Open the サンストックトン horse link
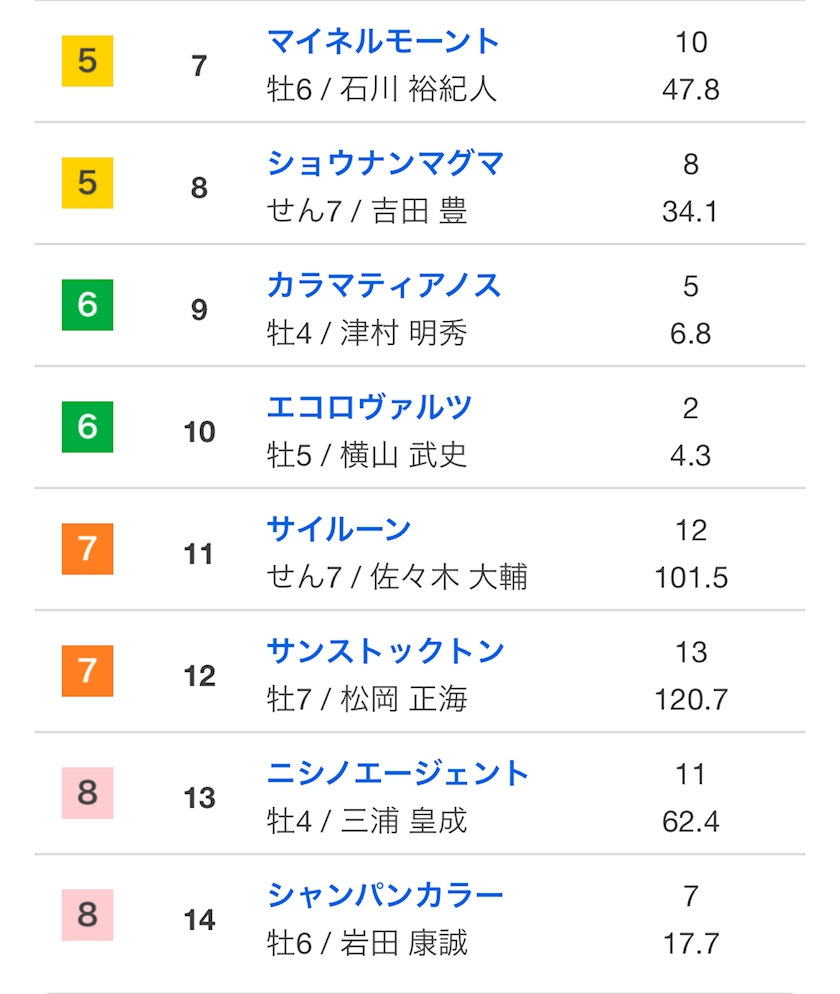Image resolution: width=840 pixels, height=994 pixels. [385, 652]
